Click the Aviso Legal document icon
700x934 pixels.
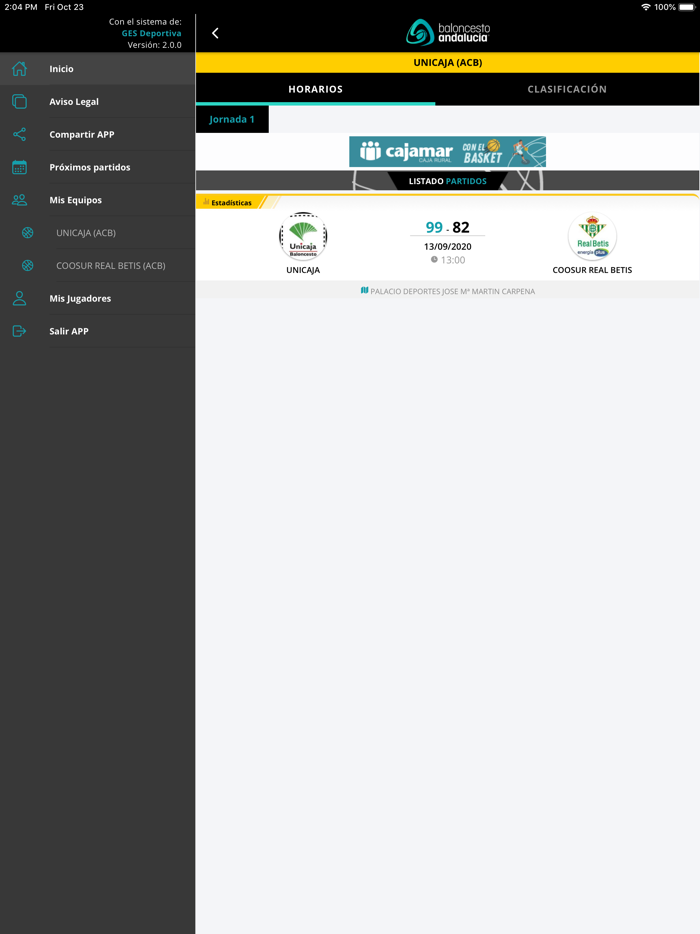(x=19, y=101)
